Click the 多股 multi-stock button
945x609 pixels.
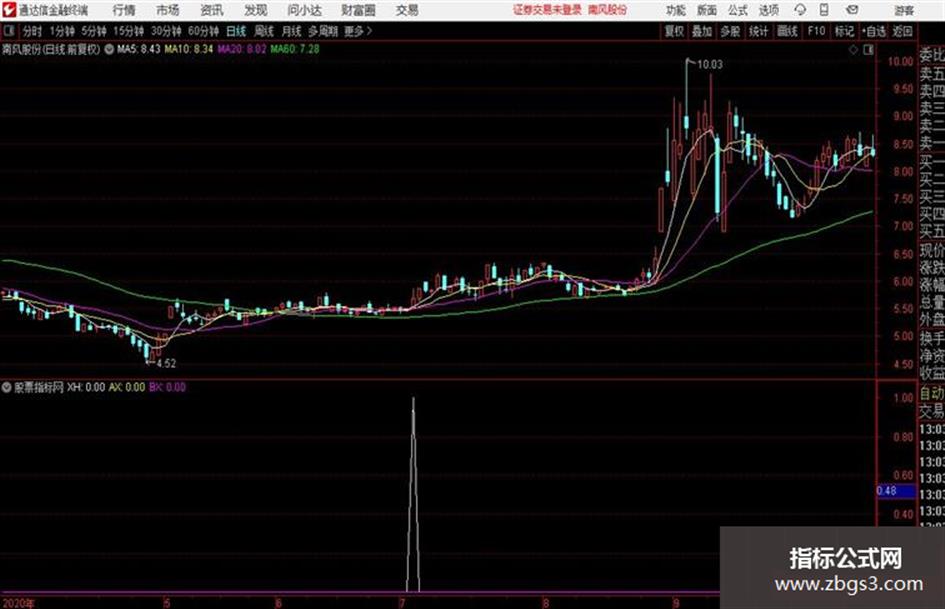point(730,31)
